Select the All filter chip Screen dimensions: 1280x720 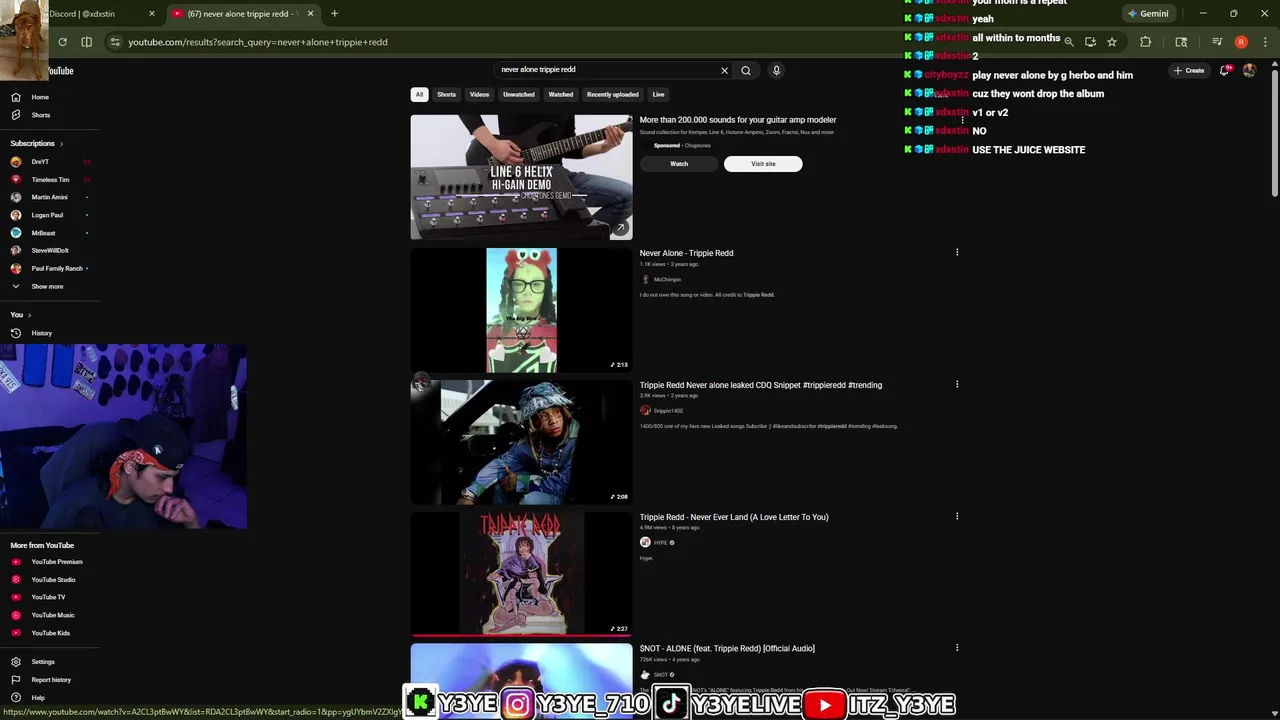(x=419, y=94)
